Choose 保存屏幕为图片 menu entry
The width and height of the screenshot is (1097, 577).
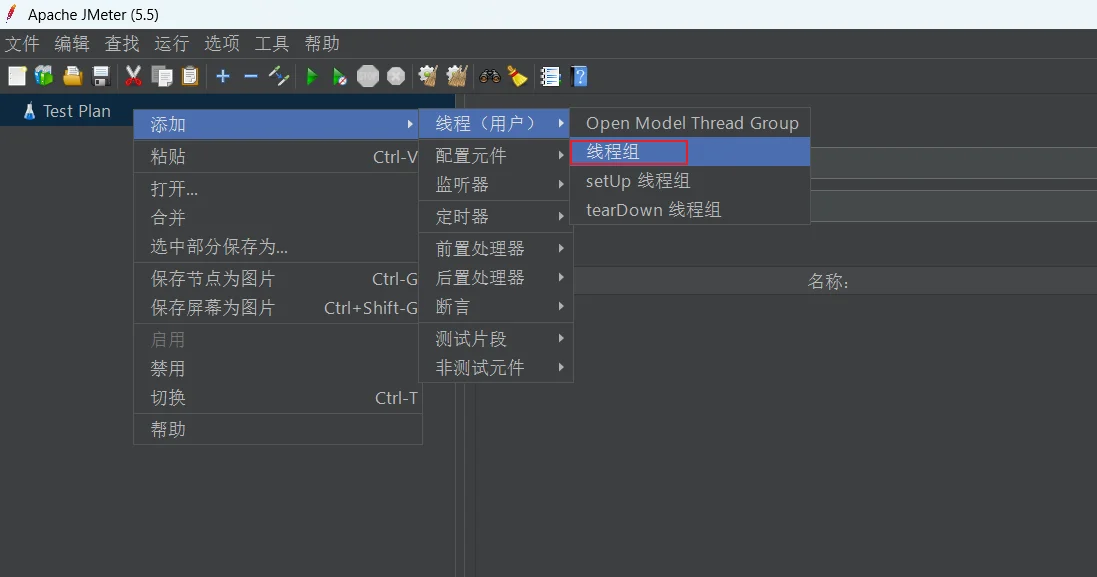pos(278,308)
